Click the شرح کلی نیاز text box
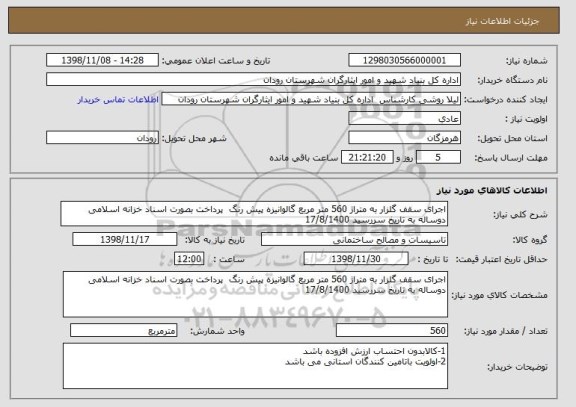576x407 pixels. click(254, 214)
